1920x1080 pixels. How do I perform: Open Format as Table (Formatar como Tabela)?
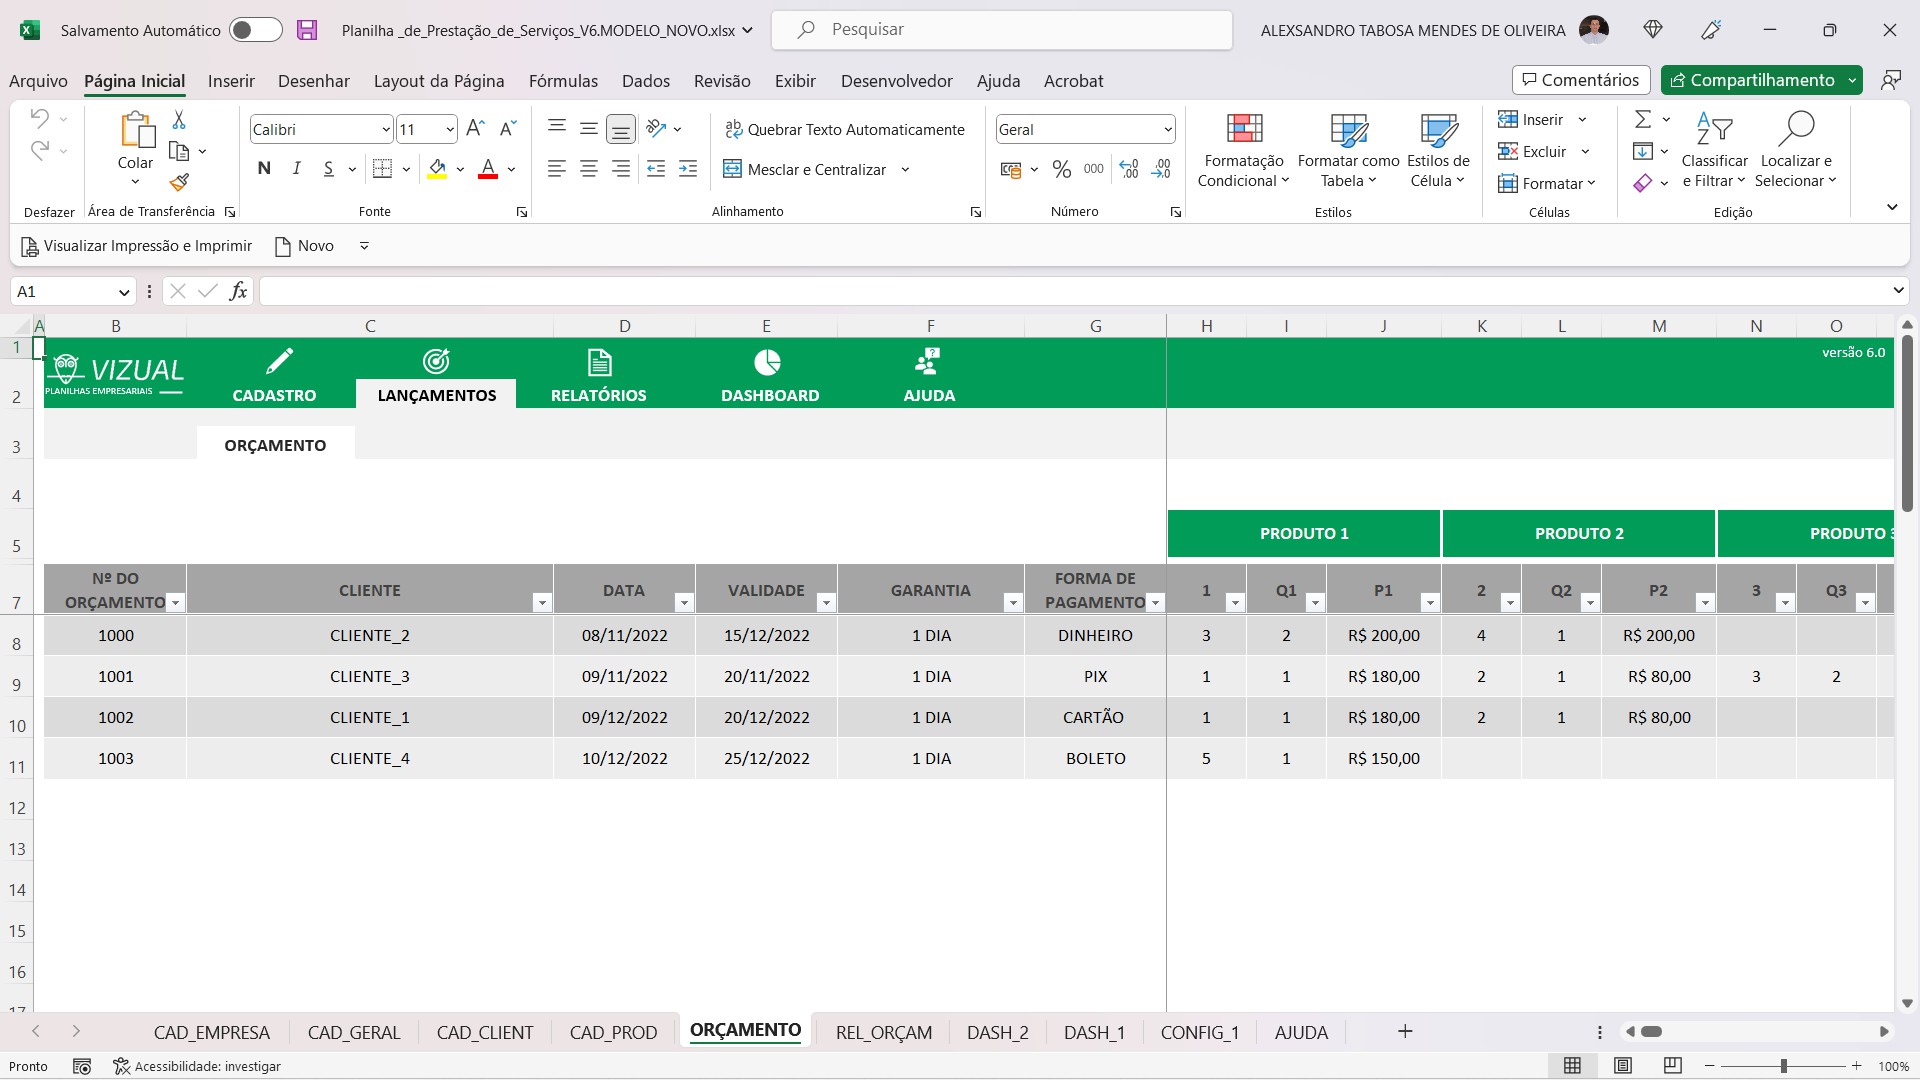click(1348, 150)
